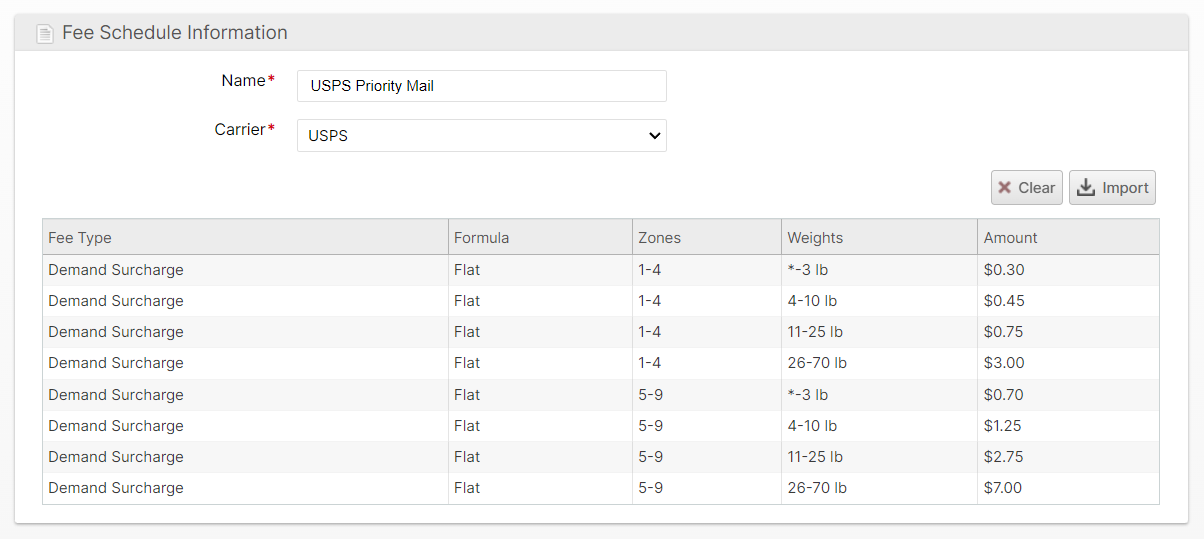Click the Name field with USPS Priority Mail
Screen dimensions: 1204x539
(481, 86)
